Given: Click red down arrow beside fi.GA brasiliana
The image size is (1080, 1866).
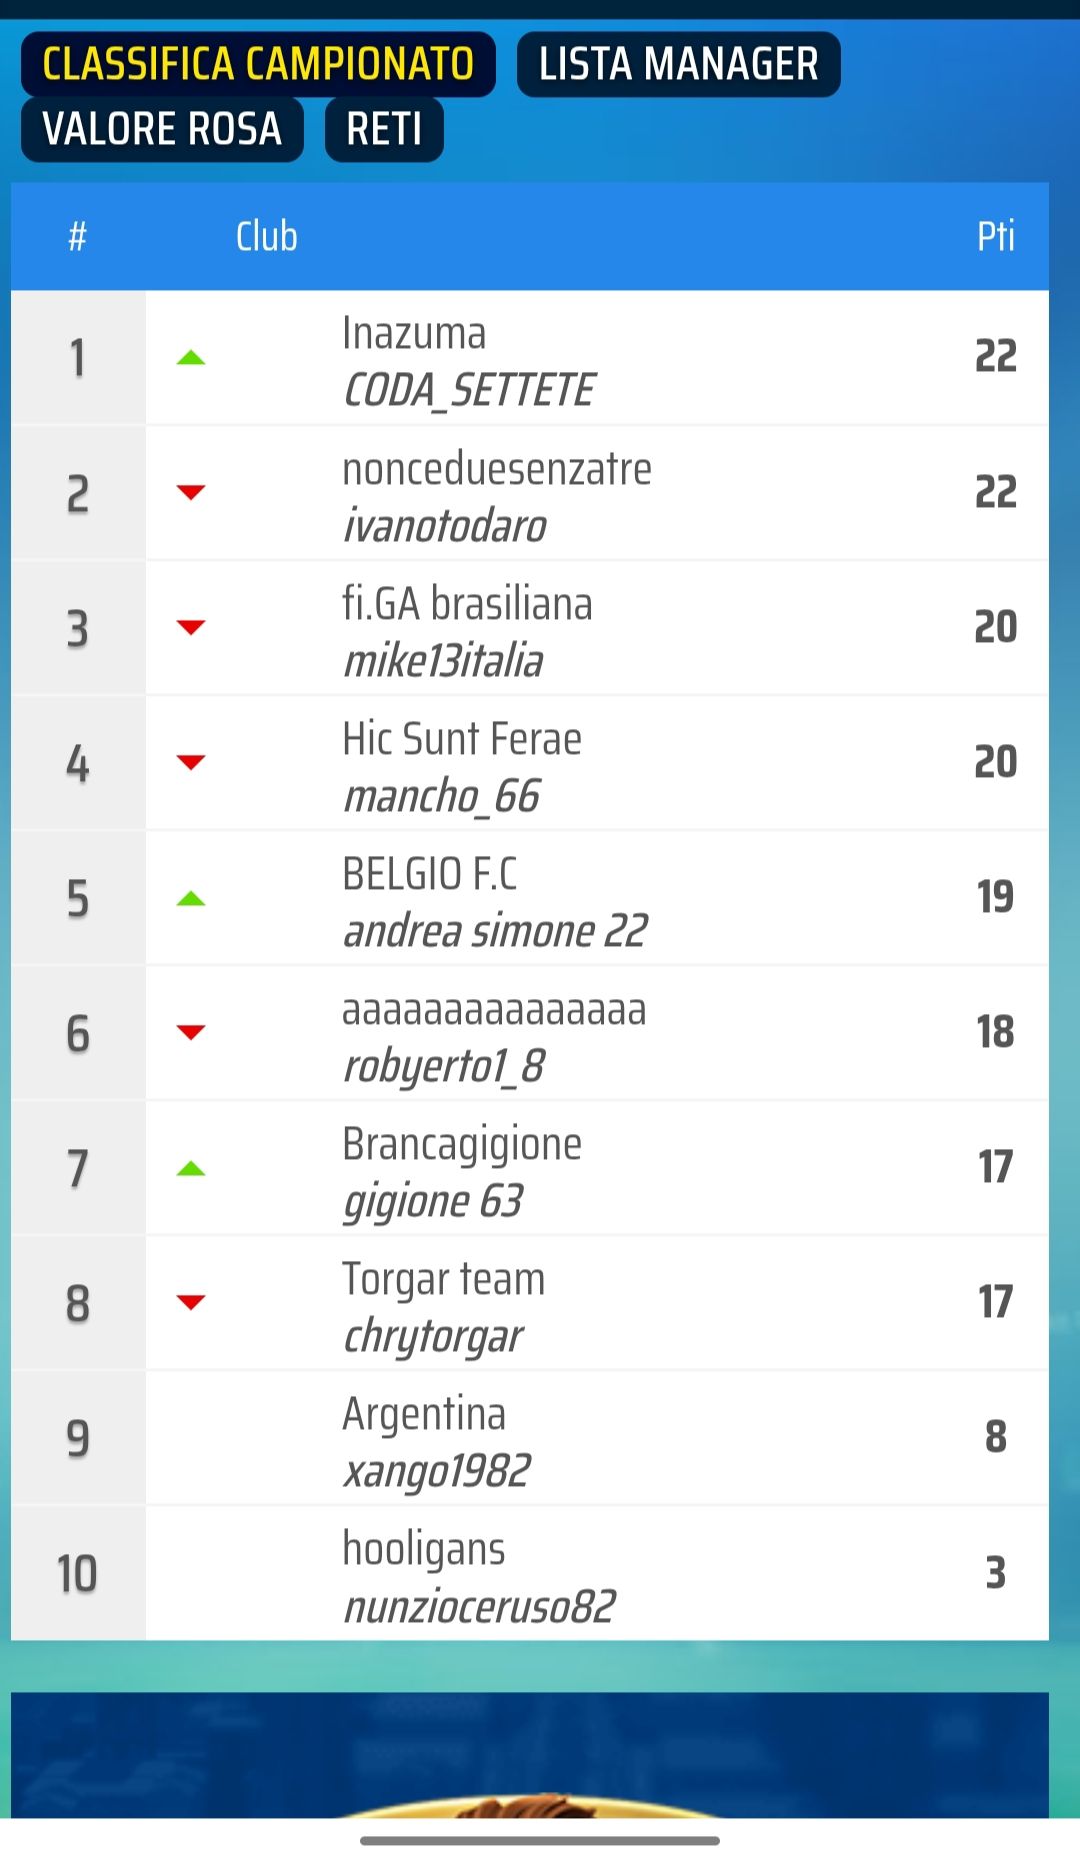Looking at the screenshot, I should coord(190,627).
